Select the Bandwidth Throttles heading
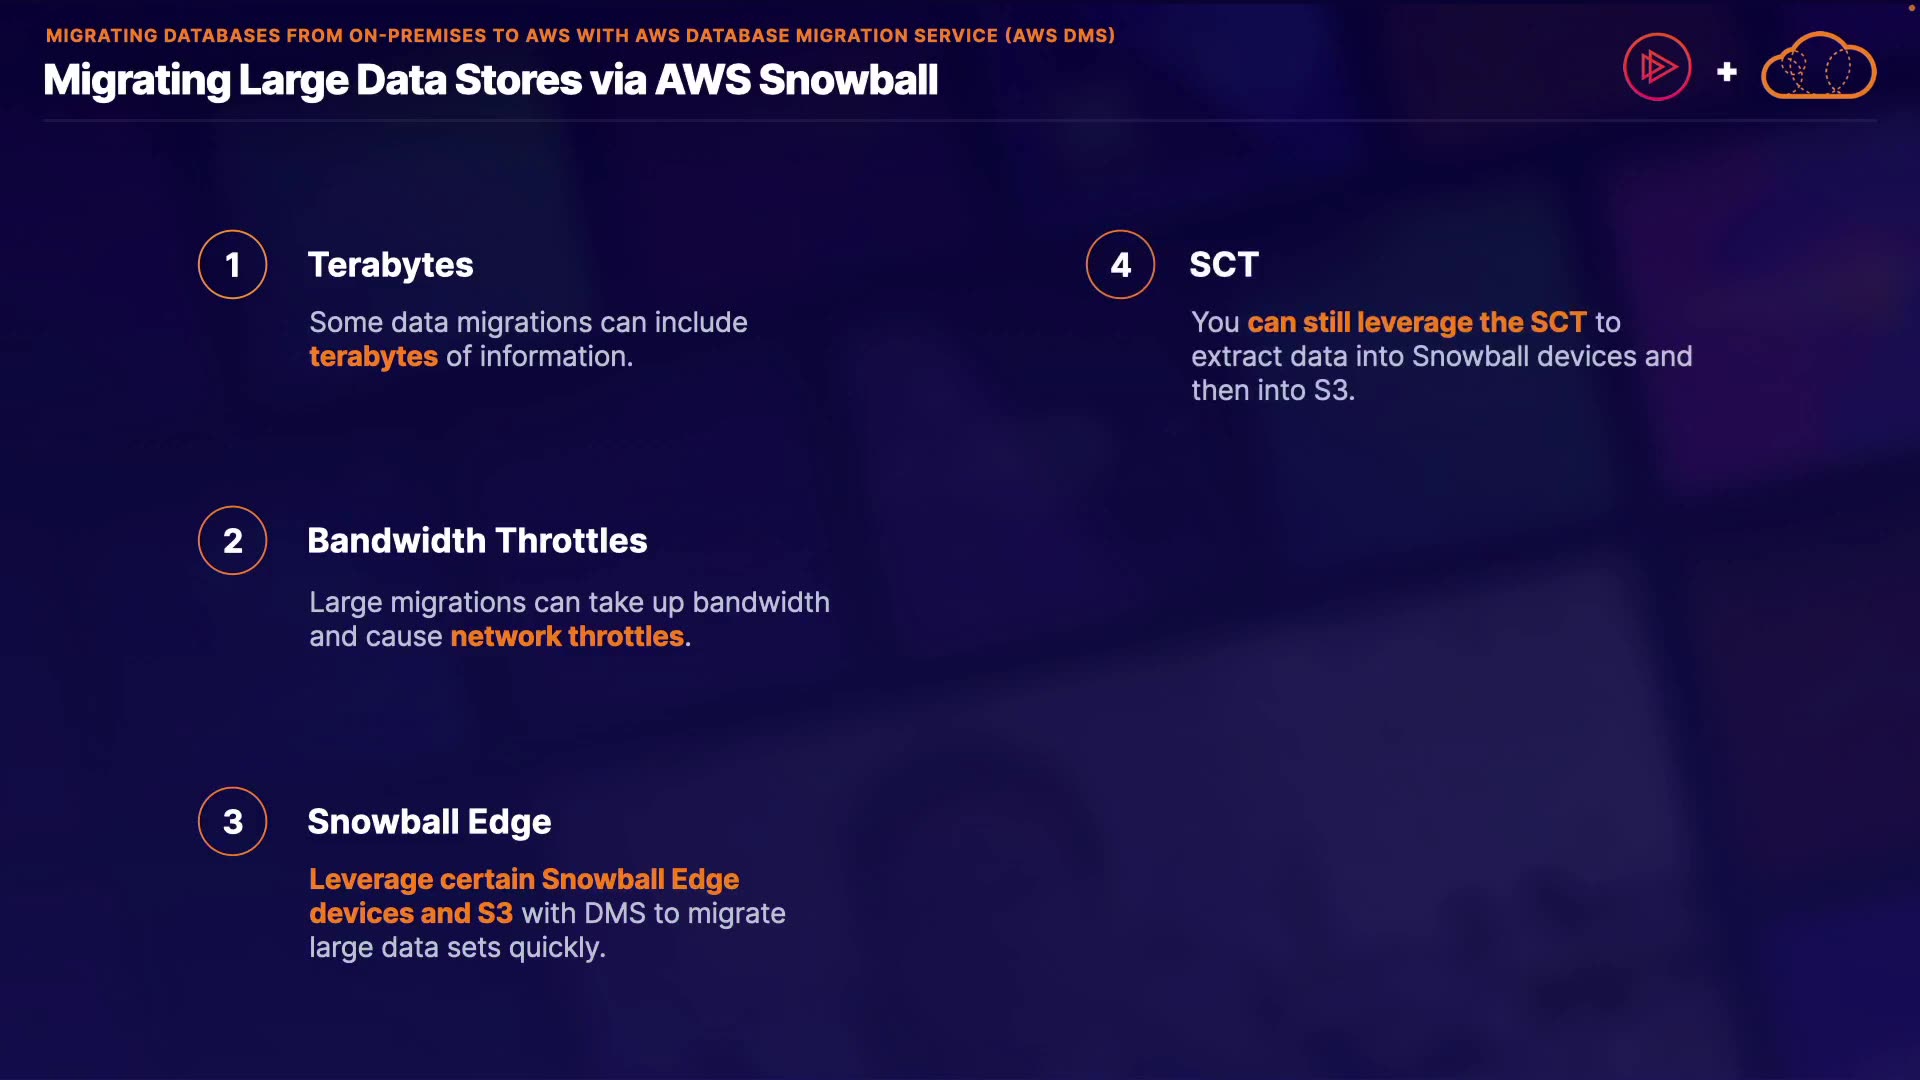The height and width of the screenshot is (1080, 1920). click(477, 541)
